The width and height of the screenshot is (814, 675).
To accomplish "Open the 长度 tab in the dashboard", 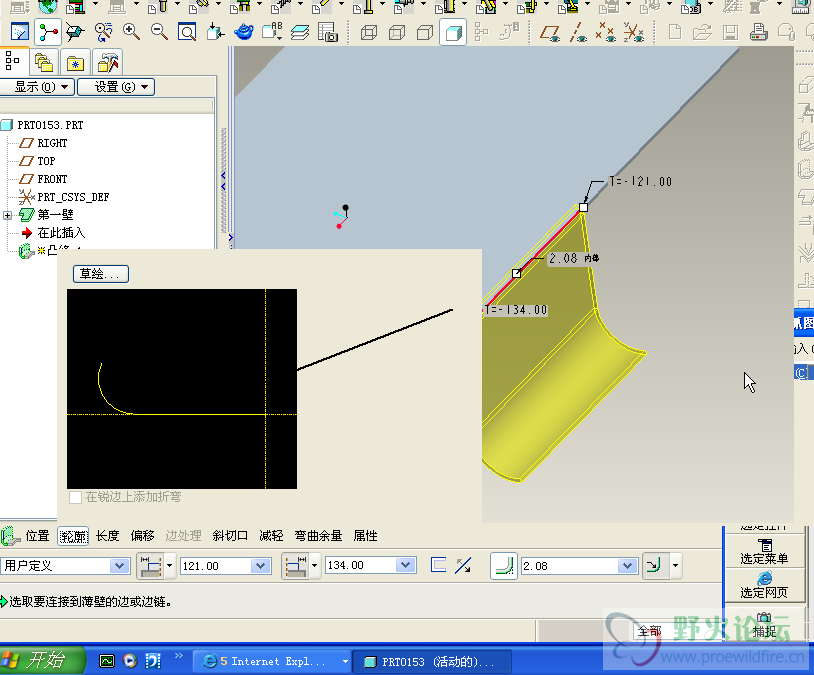I will 107,536.
